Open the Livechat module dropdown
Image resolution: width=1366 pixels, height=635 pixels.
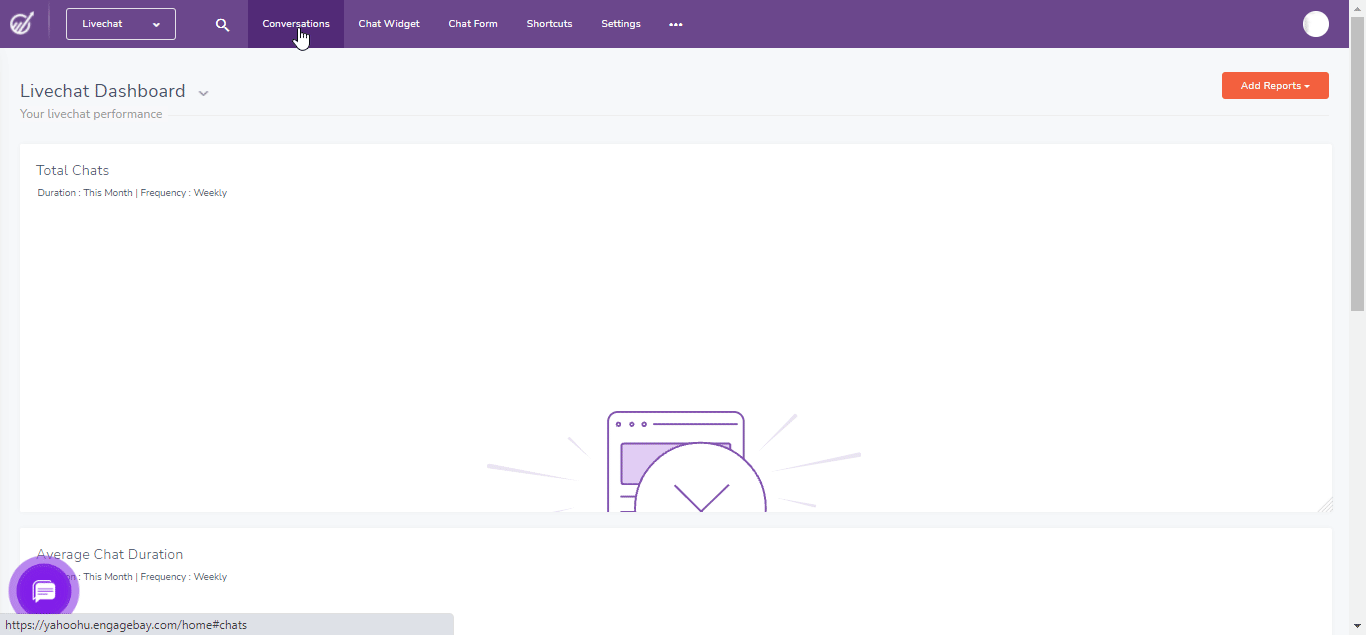click(121, 24)
